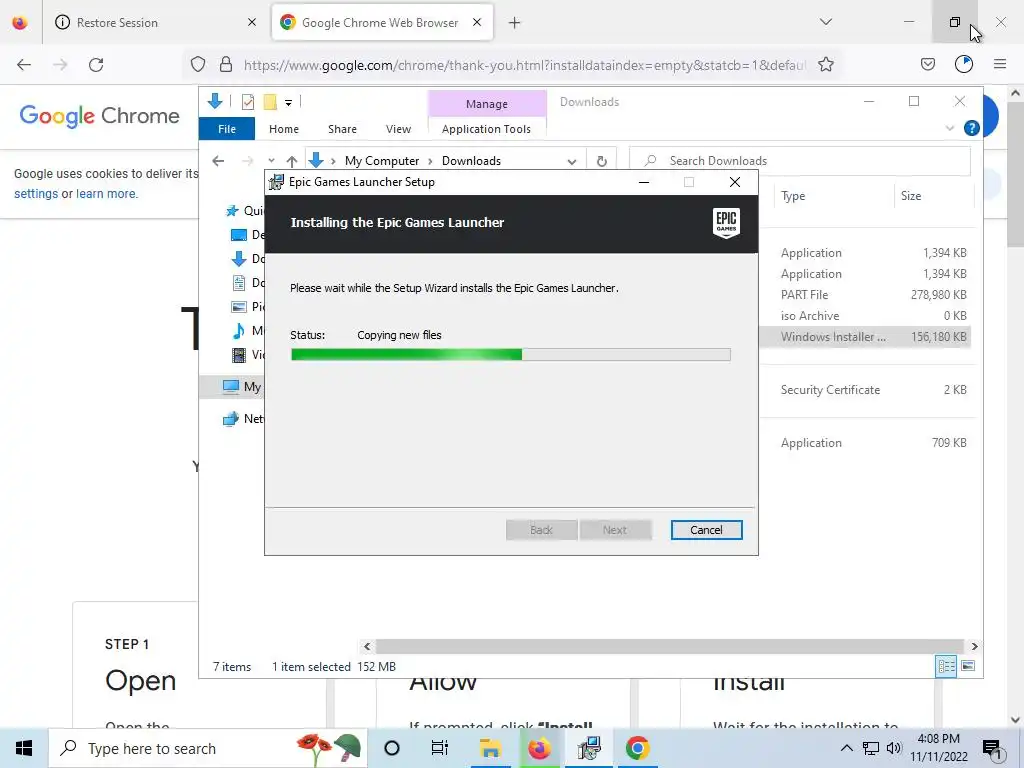Expand the address bar history dropdown

(x=571, y=161)
